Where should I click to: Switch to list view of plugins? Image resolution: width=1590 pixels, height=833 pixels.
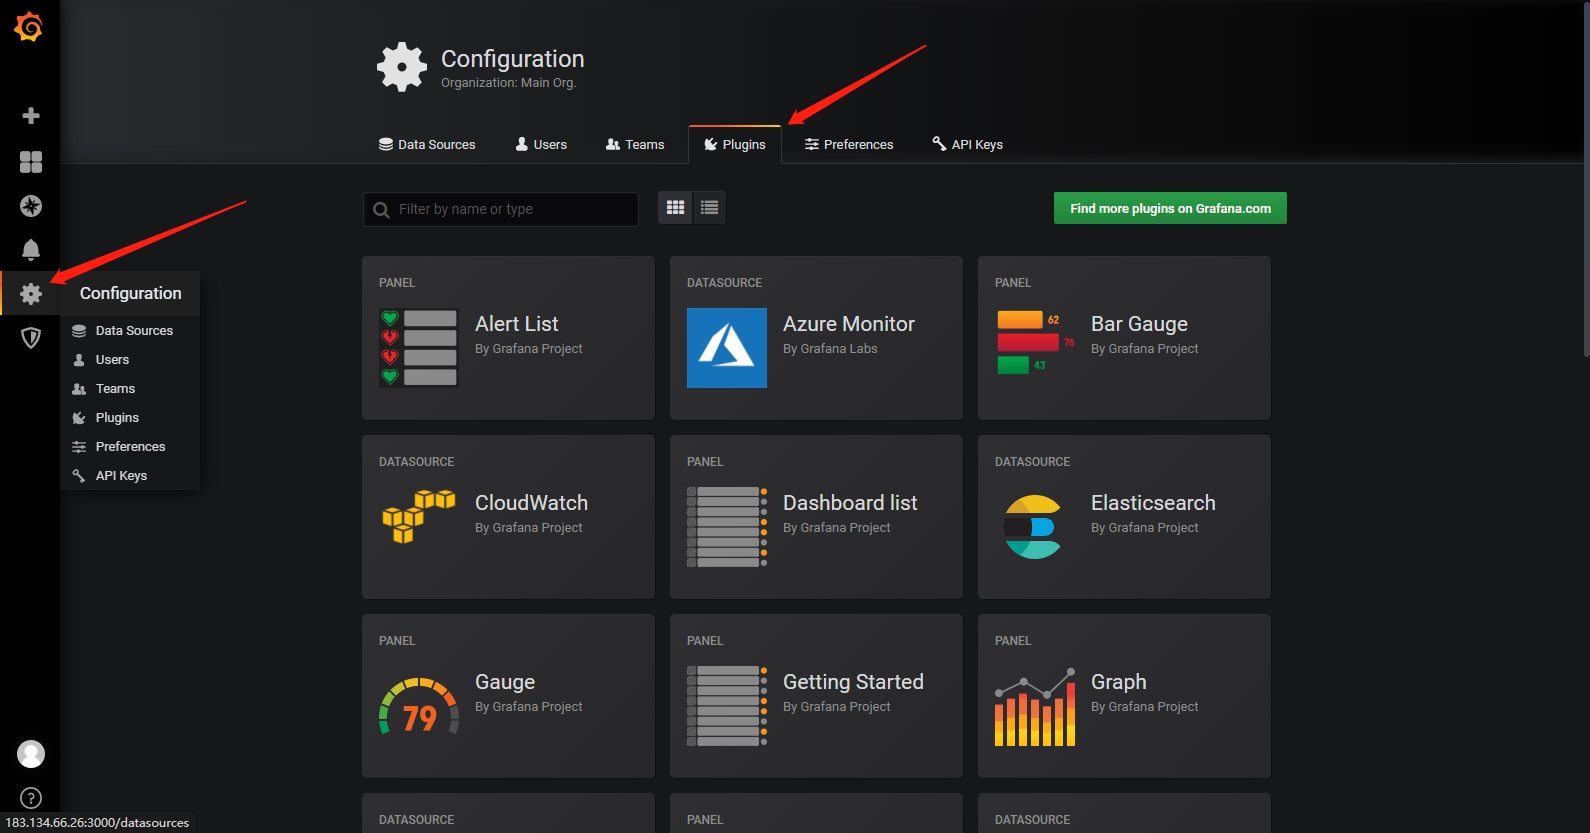tap(709, 208)
